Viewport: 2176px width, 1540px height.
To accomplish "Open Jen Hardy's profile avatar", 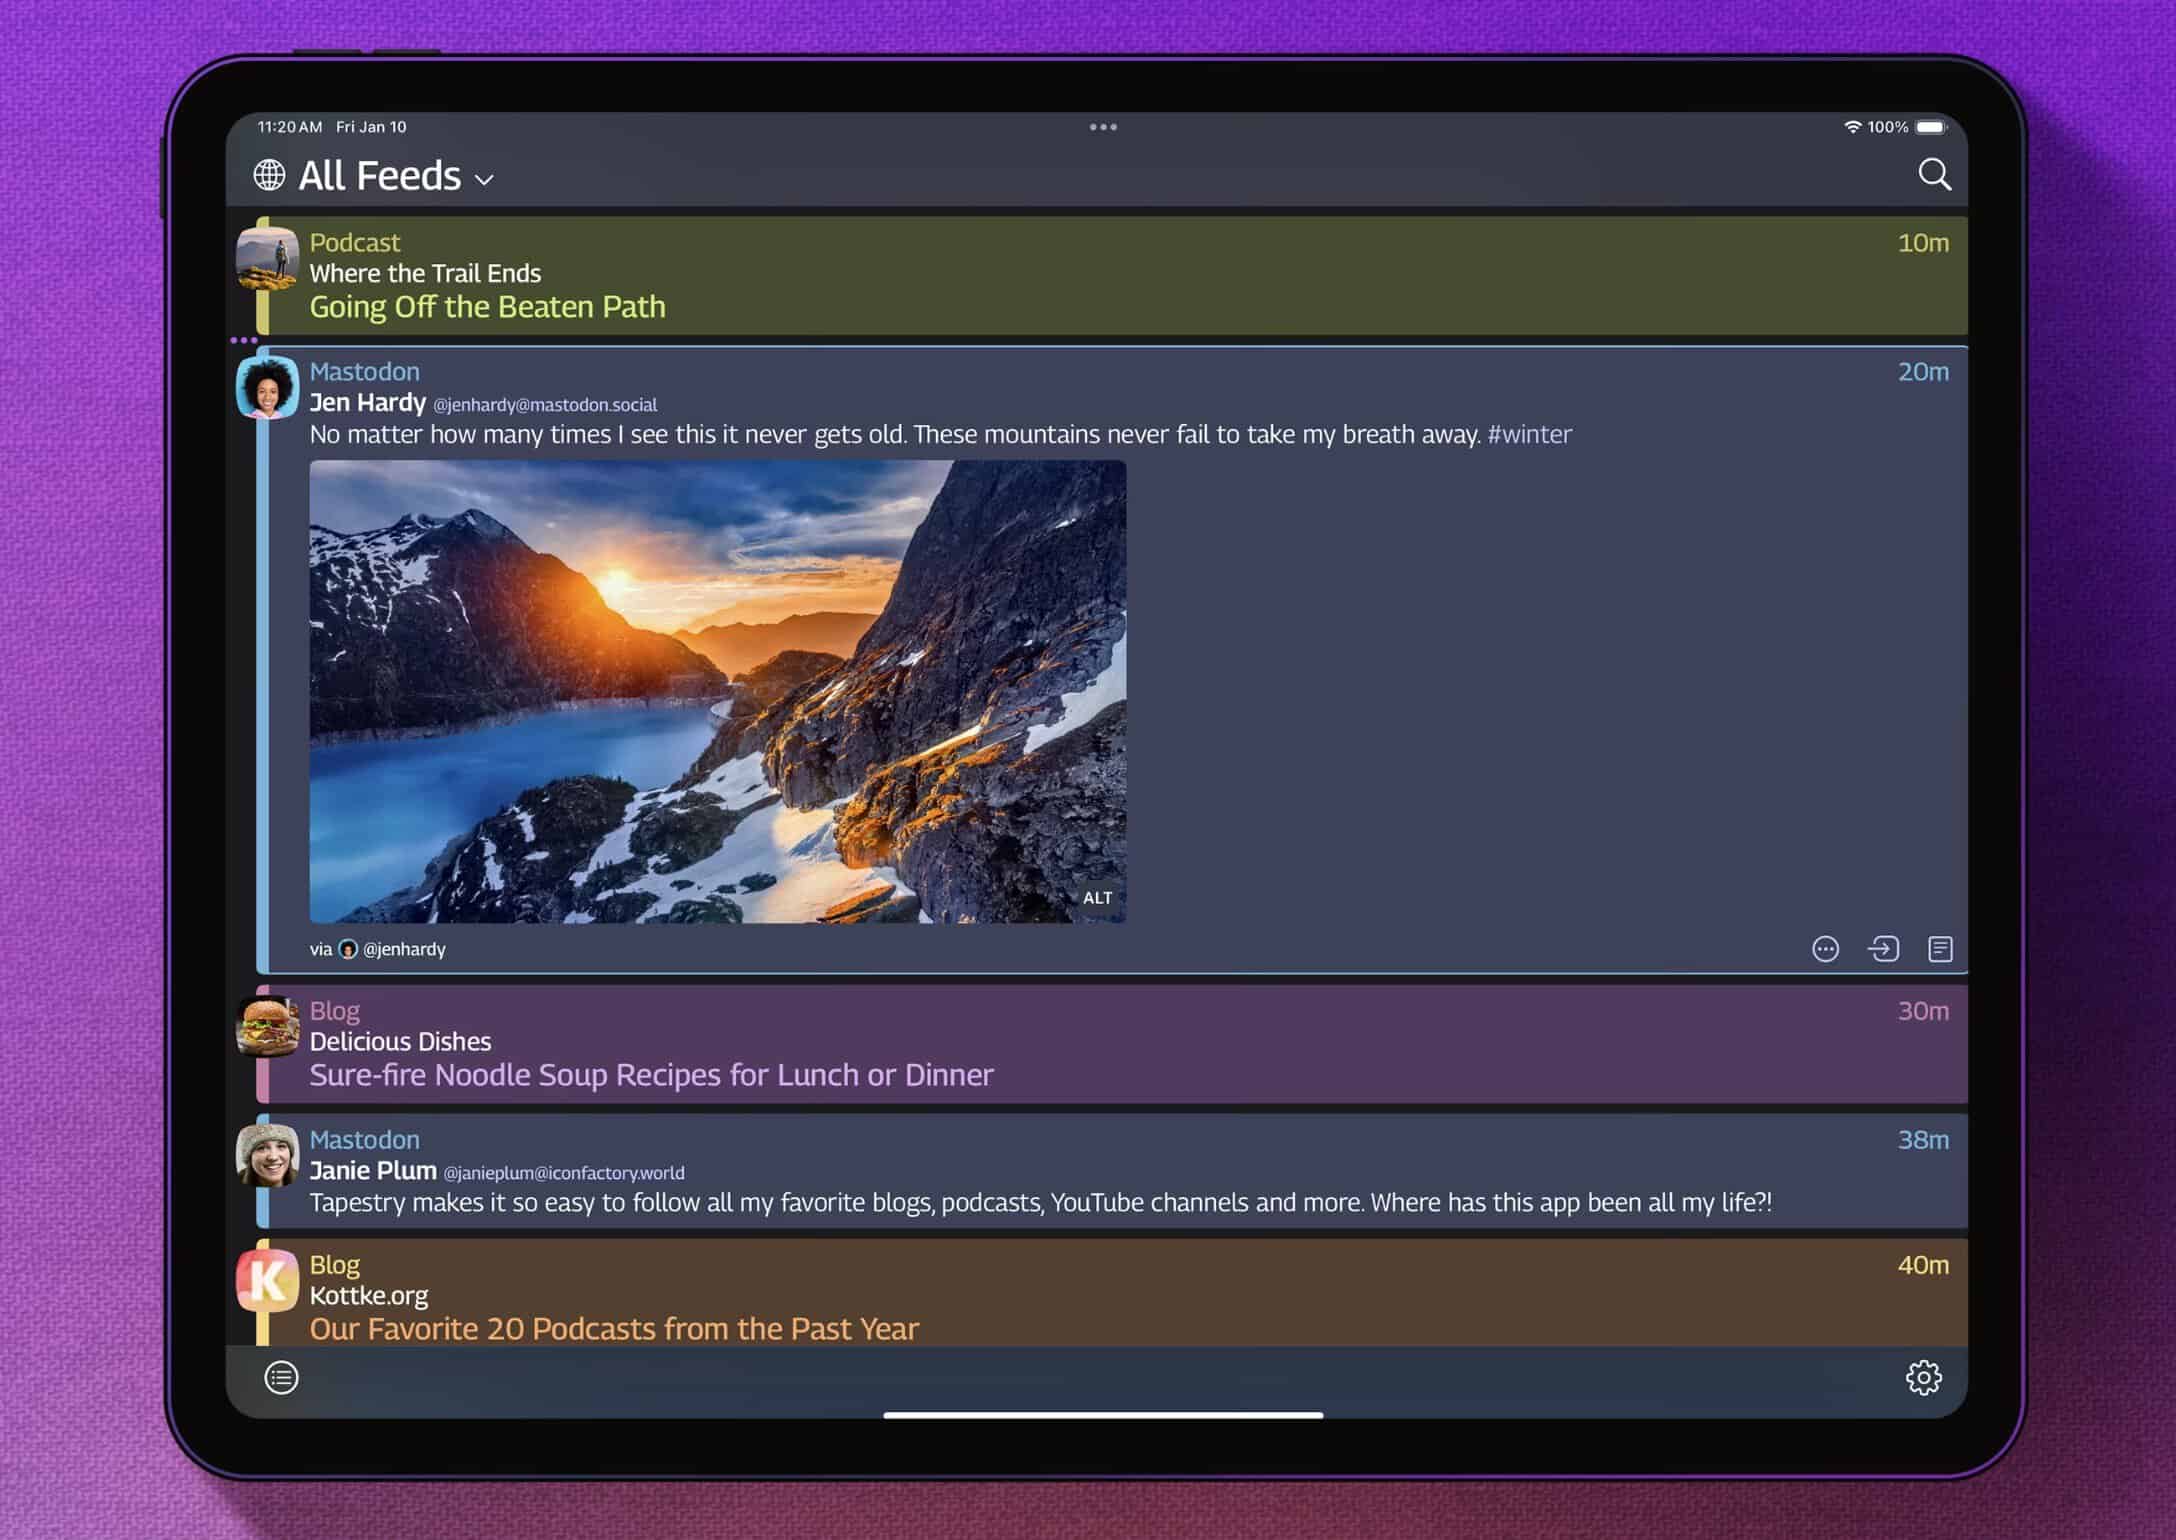I will pos(267,386).
